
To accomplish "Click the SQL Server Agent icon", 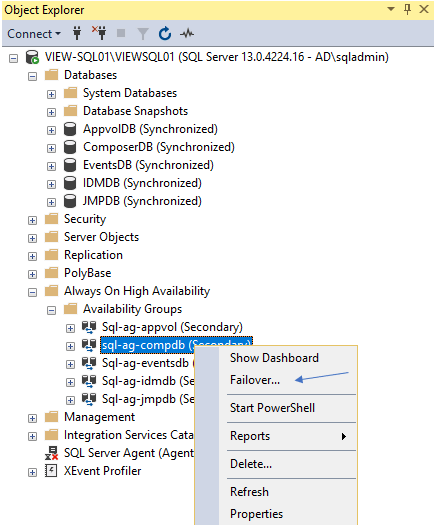I will click(x=52, y=453).
